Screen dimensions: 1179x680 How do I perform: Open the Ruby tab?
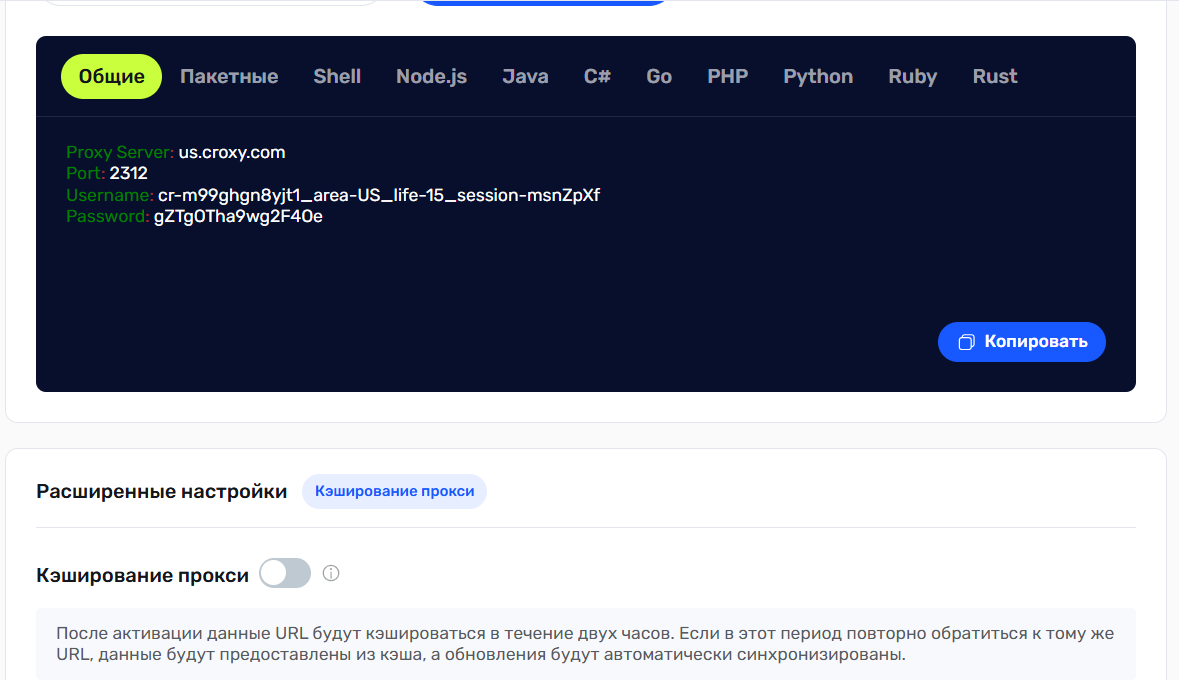point(912,77)
